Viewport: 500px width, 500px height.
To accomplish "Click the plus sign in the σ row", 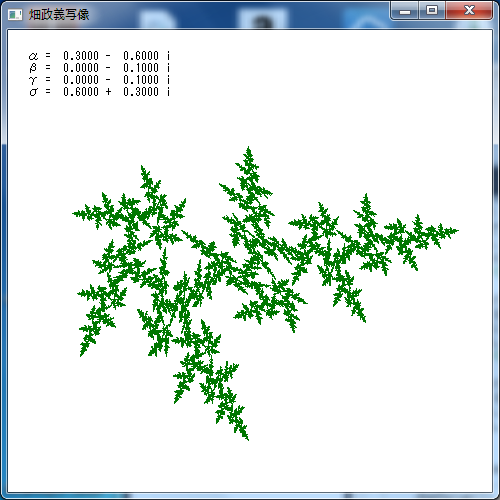I will 108,92.
